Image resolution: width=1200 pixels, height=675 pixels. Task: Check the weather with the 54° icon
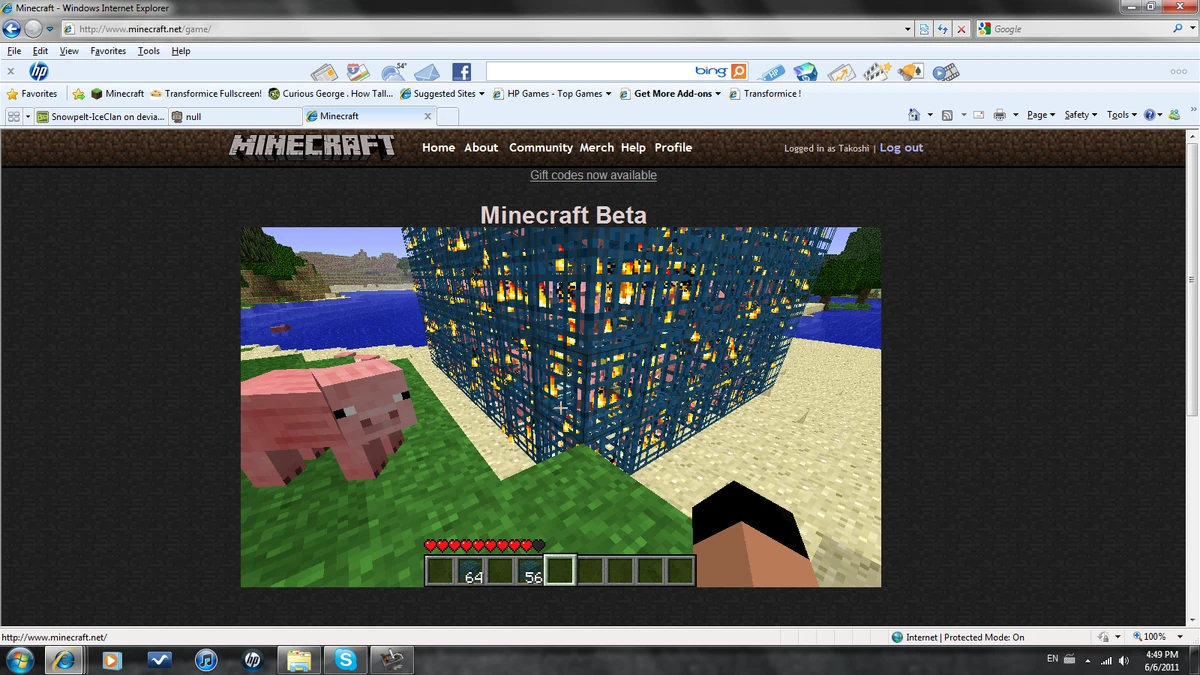pyautogui.click(x=394, y=71)
